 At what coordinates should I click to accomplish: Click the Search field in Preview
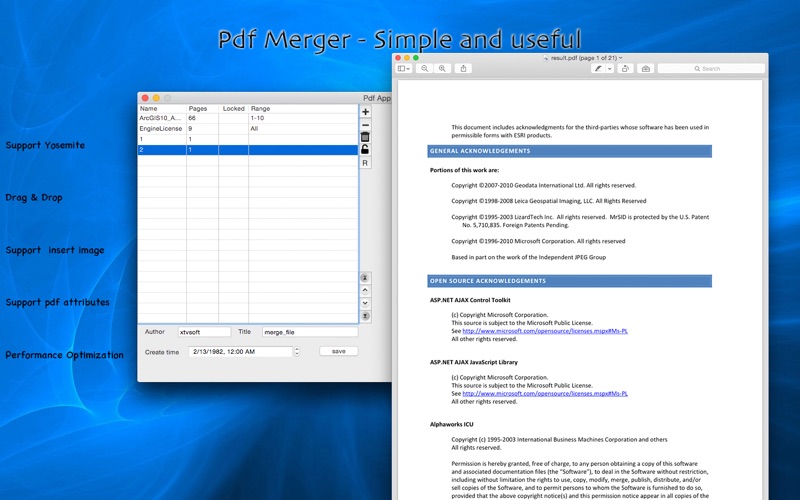(711, 68)
